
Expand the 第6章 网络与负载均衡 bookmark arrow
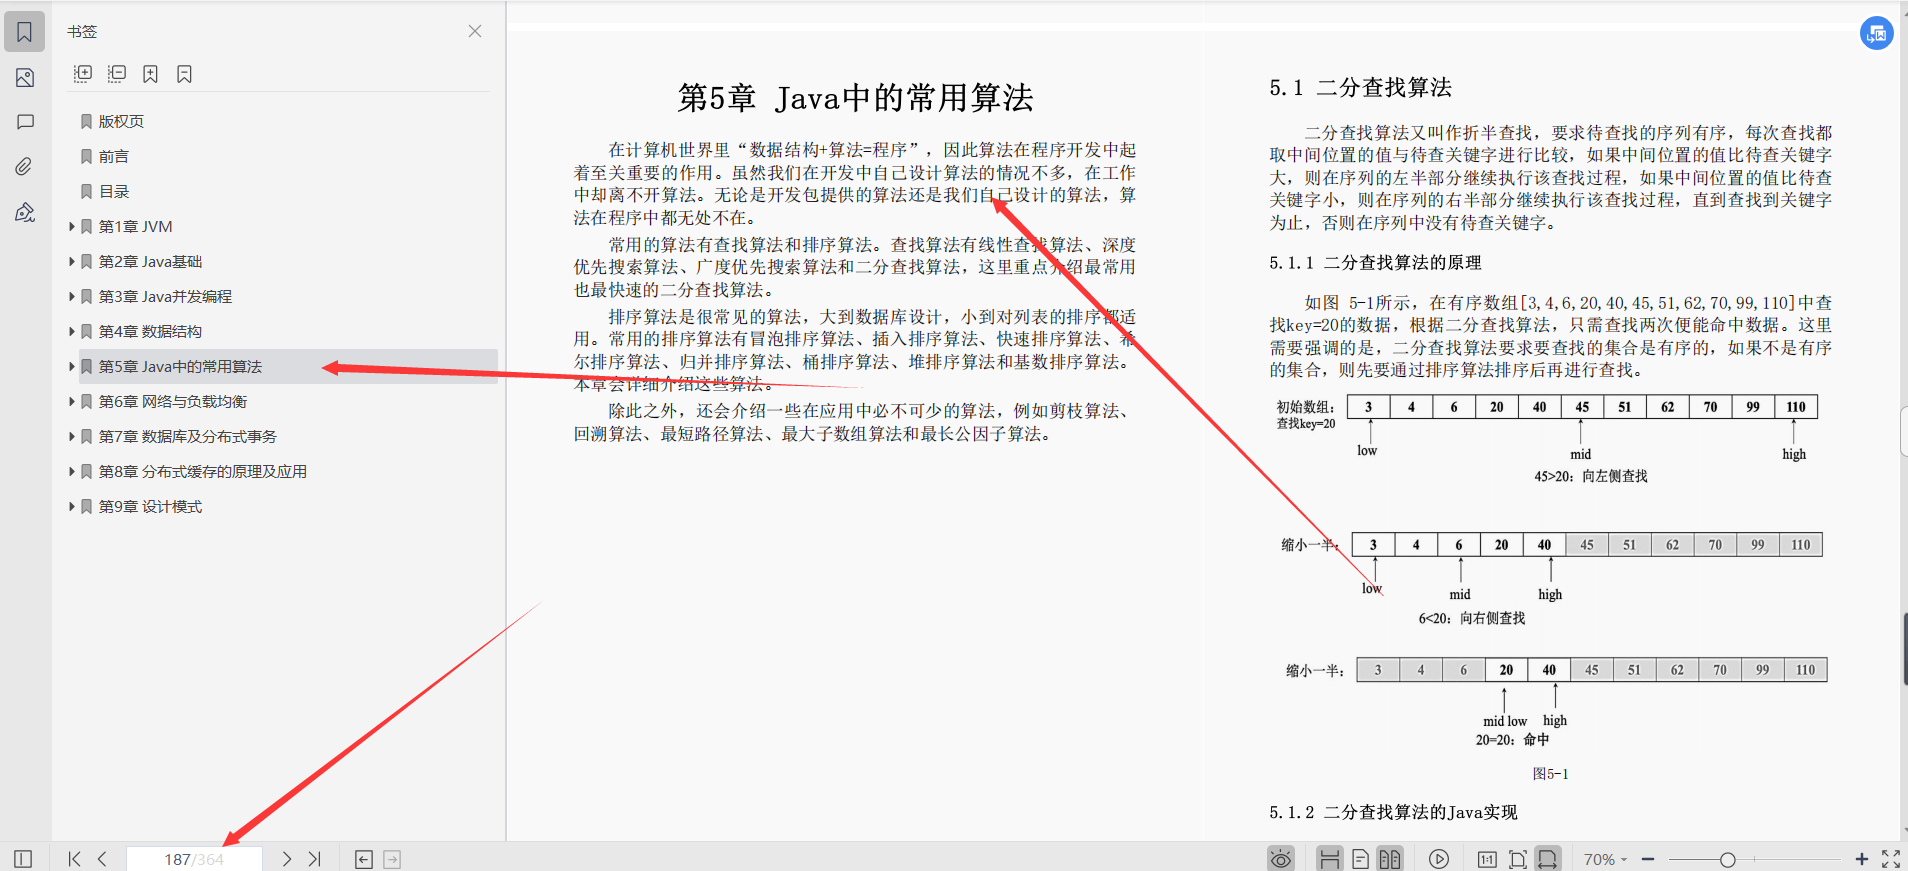(x=72, y=401)
